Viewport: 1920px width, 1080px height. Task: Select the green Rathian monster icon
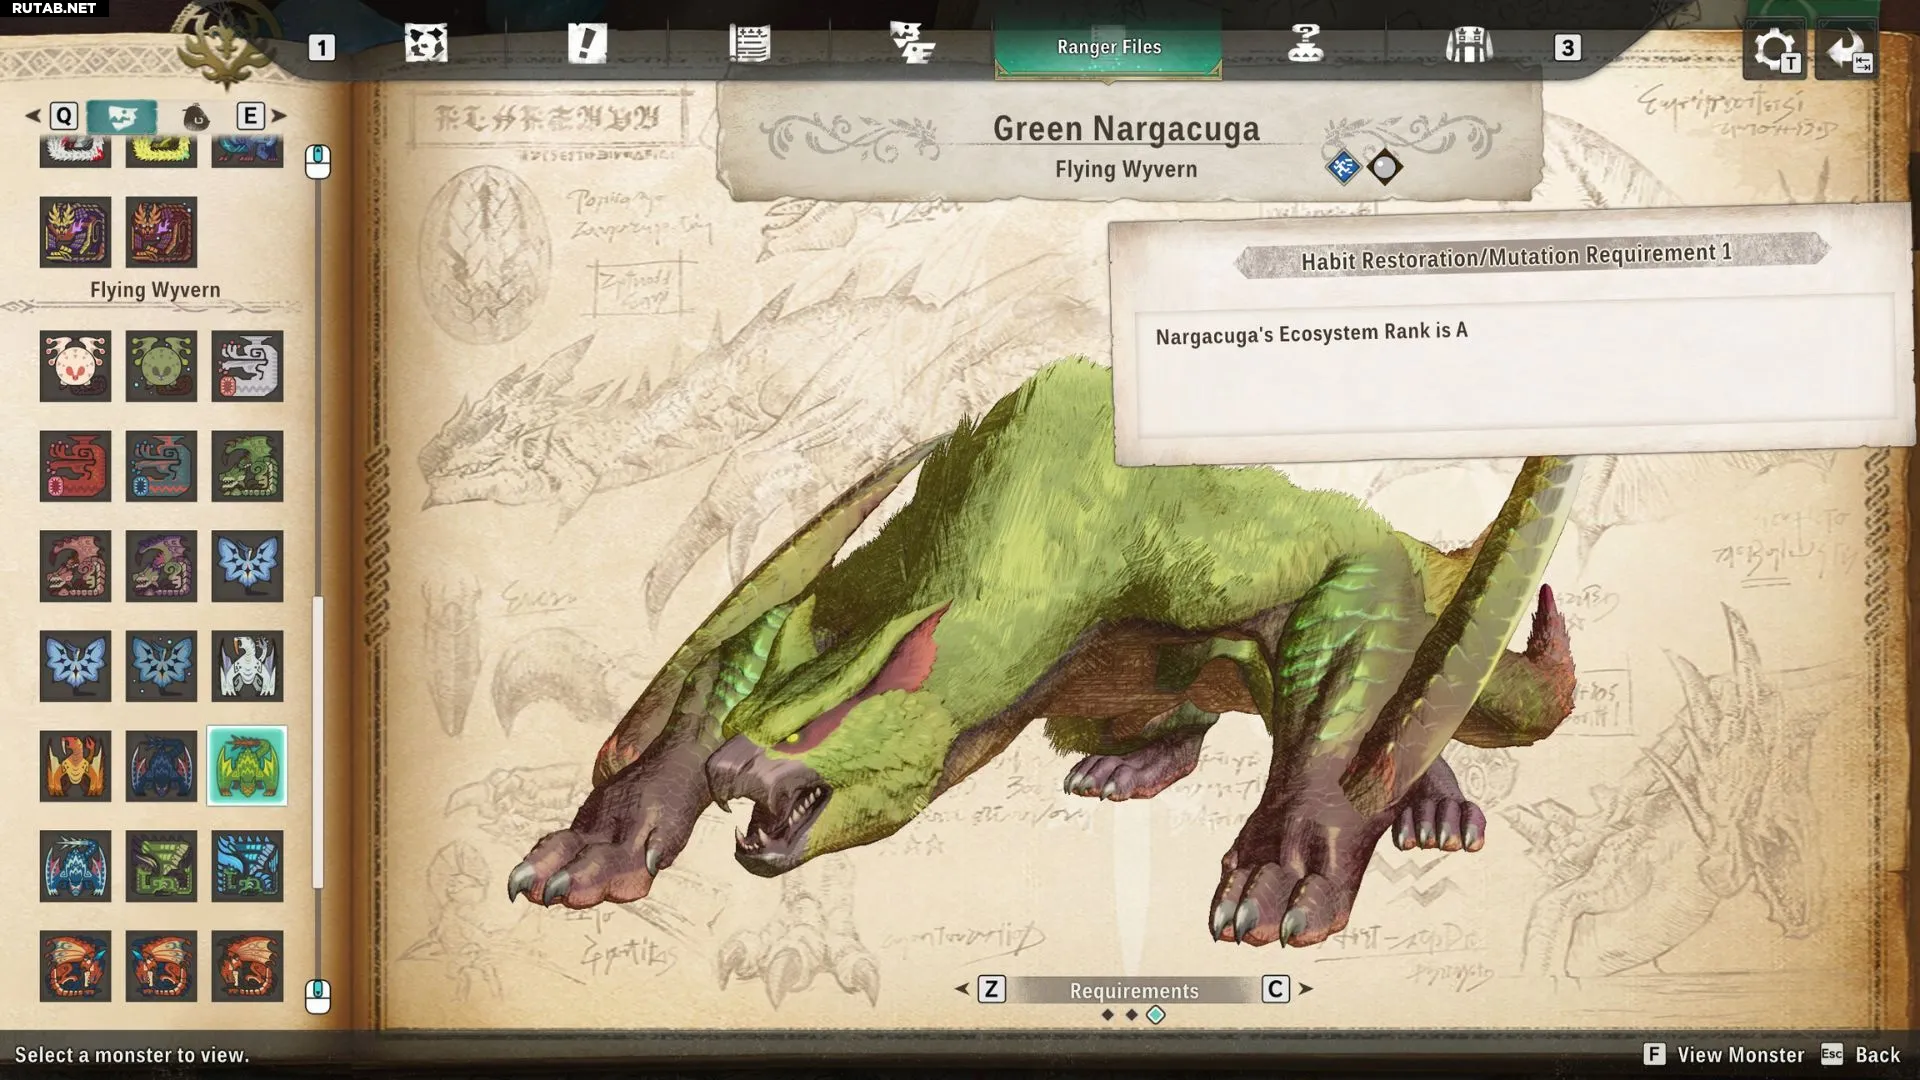point(247,466)
